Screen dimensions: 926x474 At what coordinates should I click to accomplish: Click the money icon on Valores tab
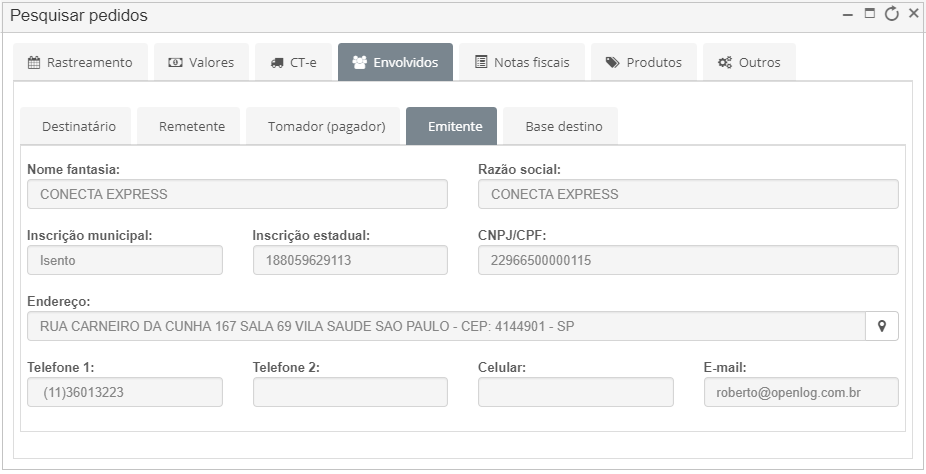175,62
